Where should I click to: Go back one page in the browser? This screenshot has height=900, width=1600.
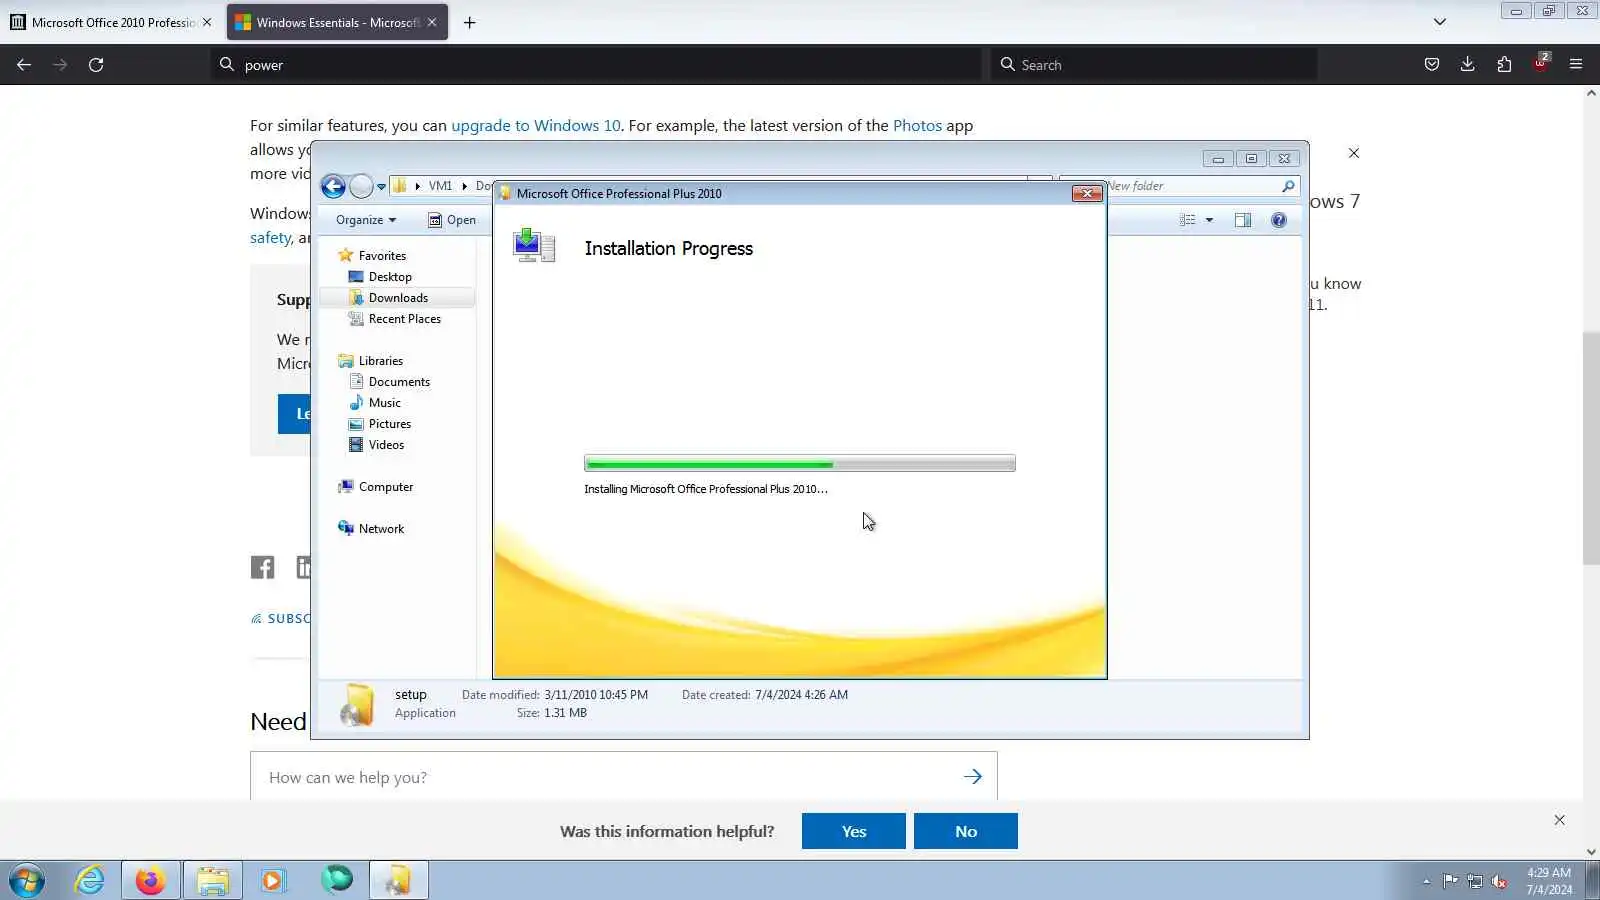(24, 65)
